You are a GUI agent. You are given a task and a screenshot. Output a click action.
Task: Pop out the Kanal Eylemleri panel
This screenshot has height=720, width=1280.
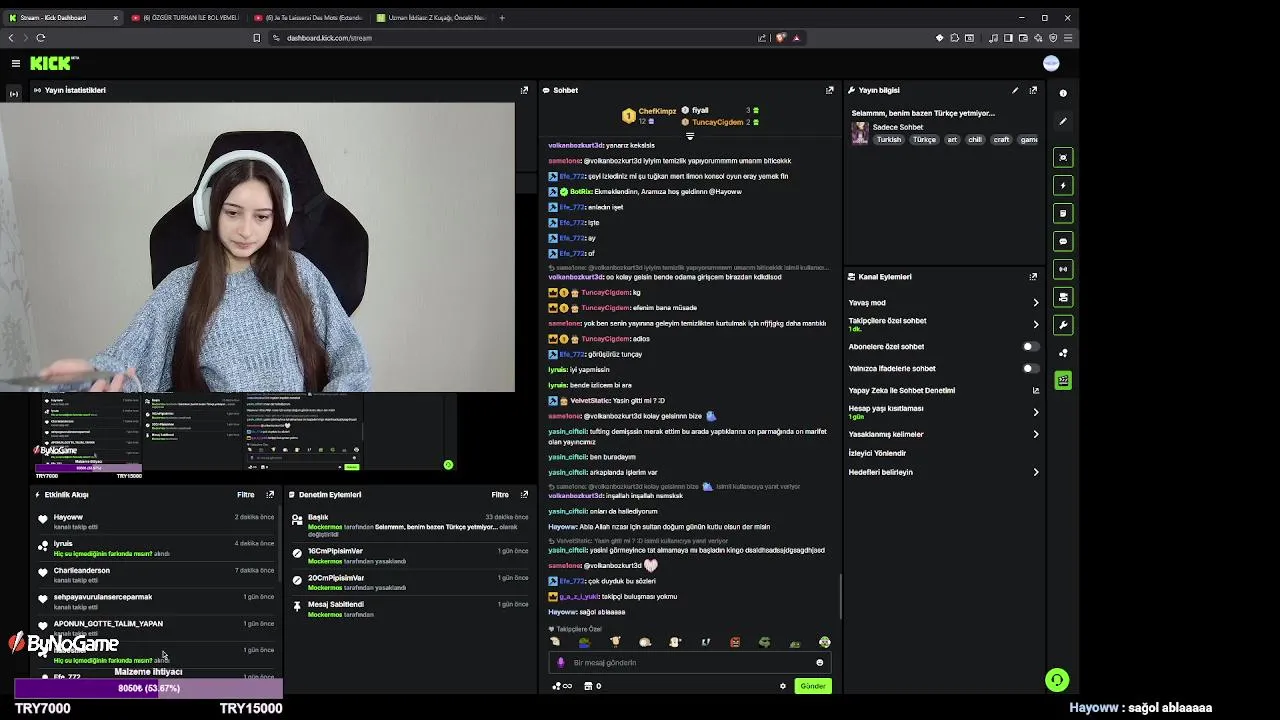tap(1033, 277)
